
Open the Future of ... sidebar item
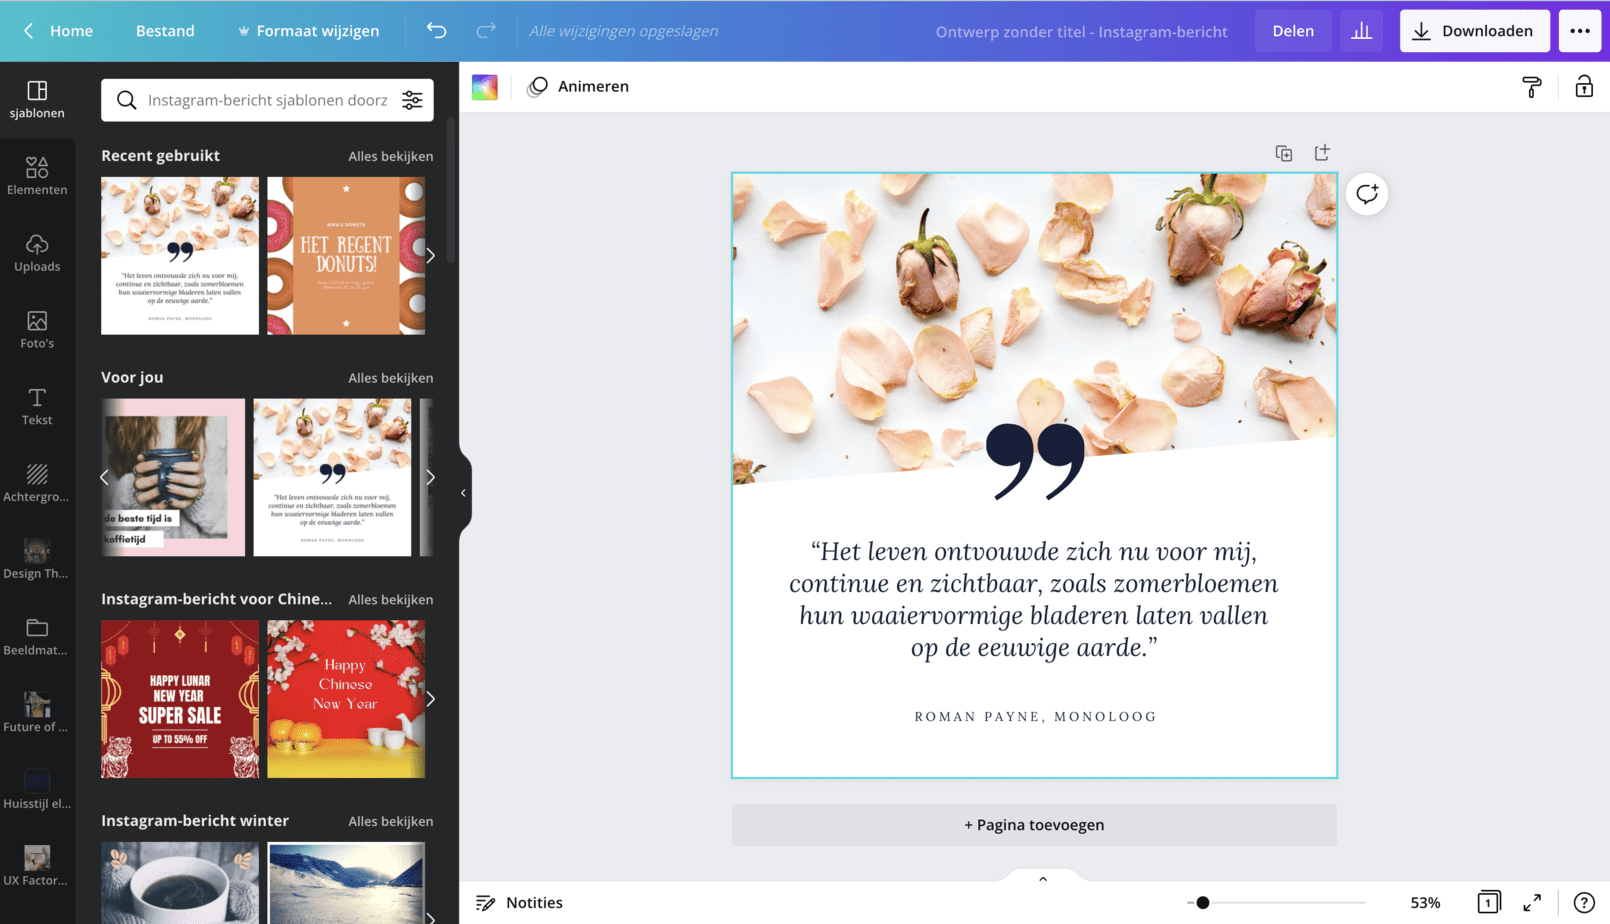point(37,714)
